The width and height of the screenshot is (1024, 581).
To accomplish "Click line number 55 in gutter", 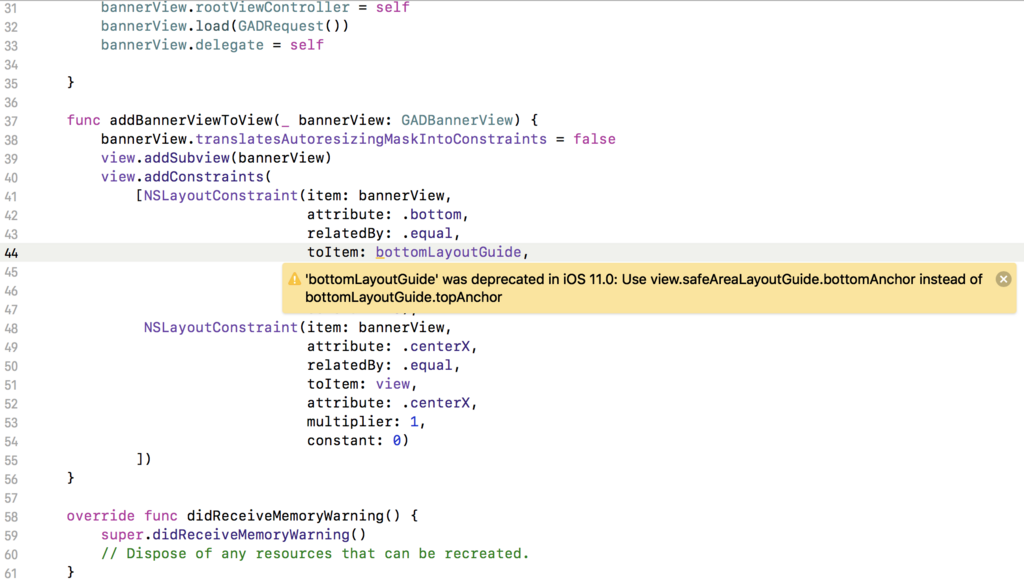I will pos(11,461).
